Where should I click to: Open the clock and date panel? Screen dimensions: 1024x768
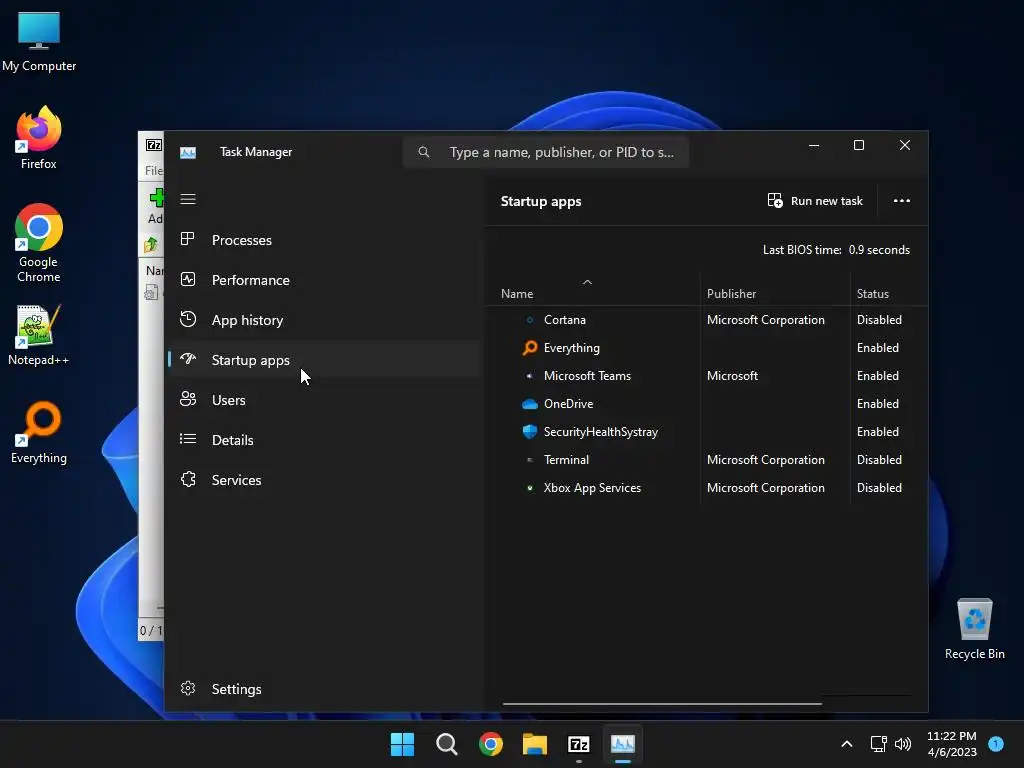[952, 744]
